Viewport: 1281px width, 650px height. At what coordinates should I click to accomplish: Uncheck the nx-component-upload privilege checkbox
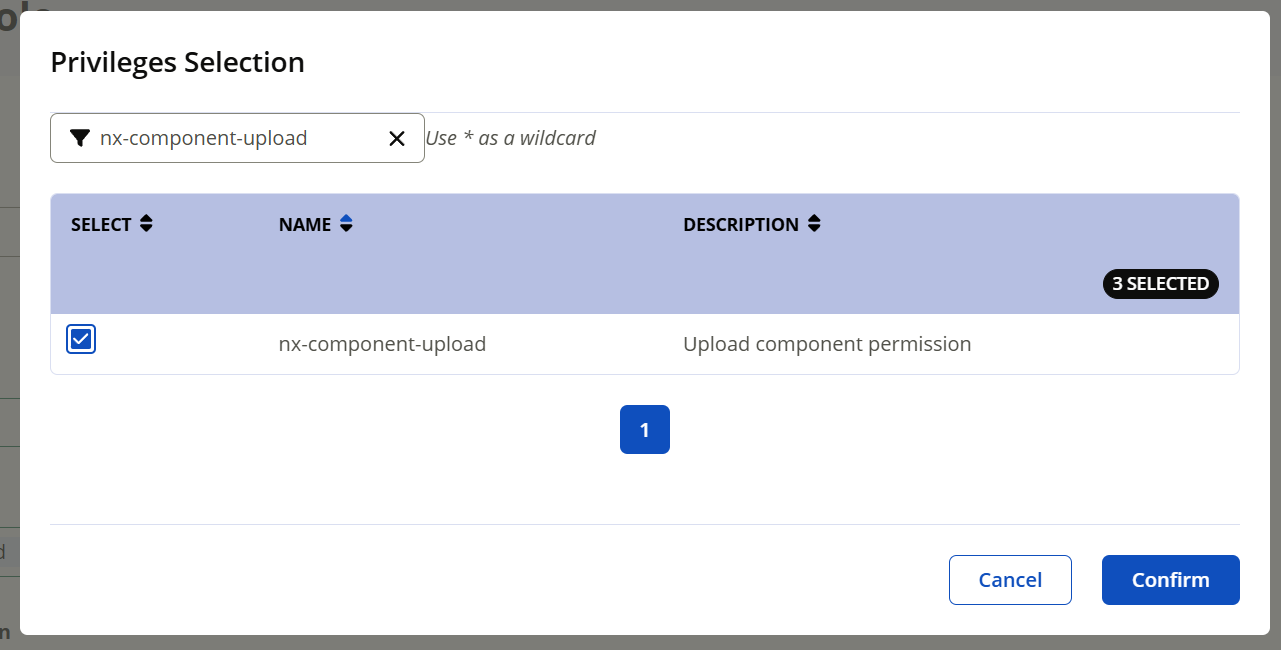(81, 340)
